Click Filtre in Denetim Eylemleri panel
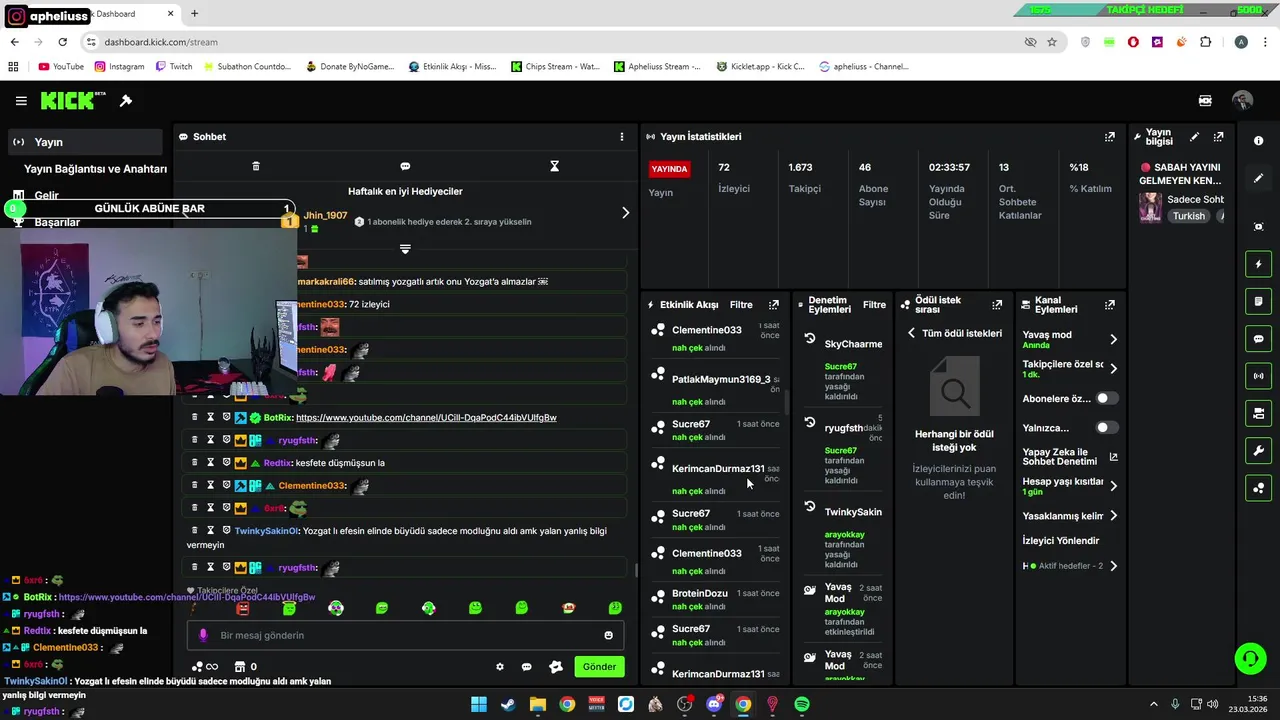1280x720 pixels. [874, 305]
